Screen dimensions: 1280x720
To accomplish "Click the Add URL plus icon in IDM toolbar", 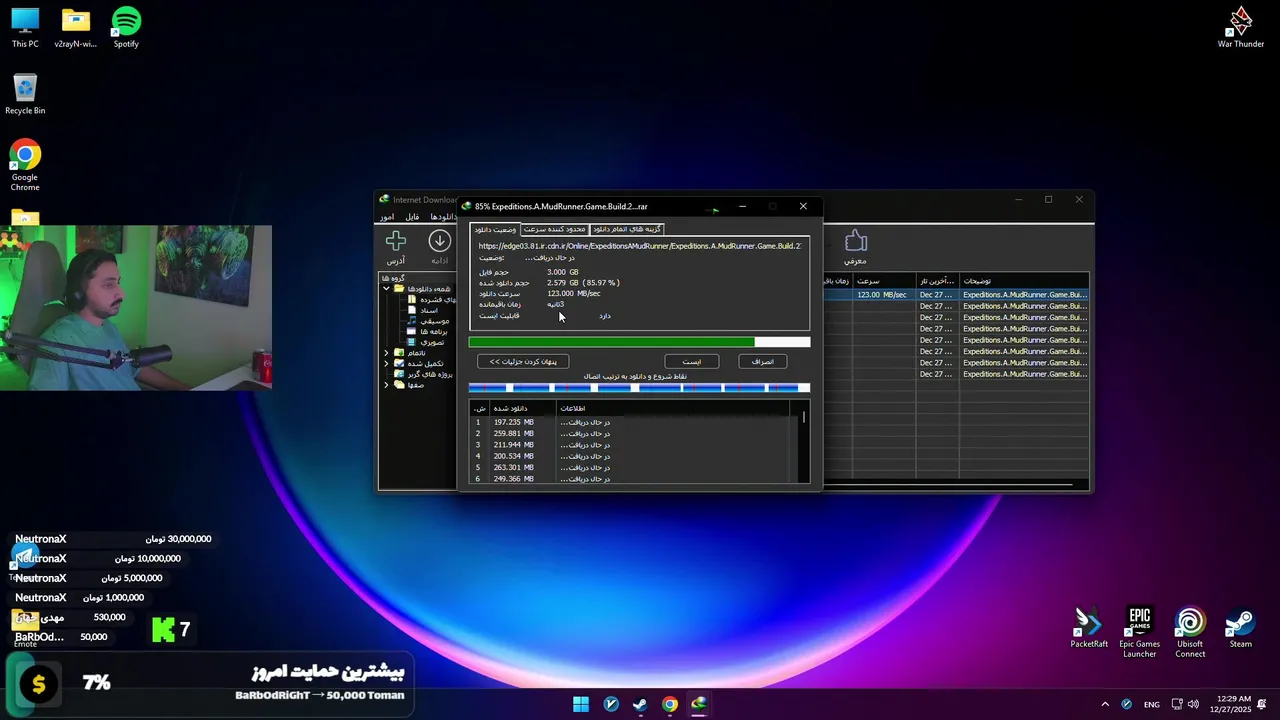I will [396, 241].
